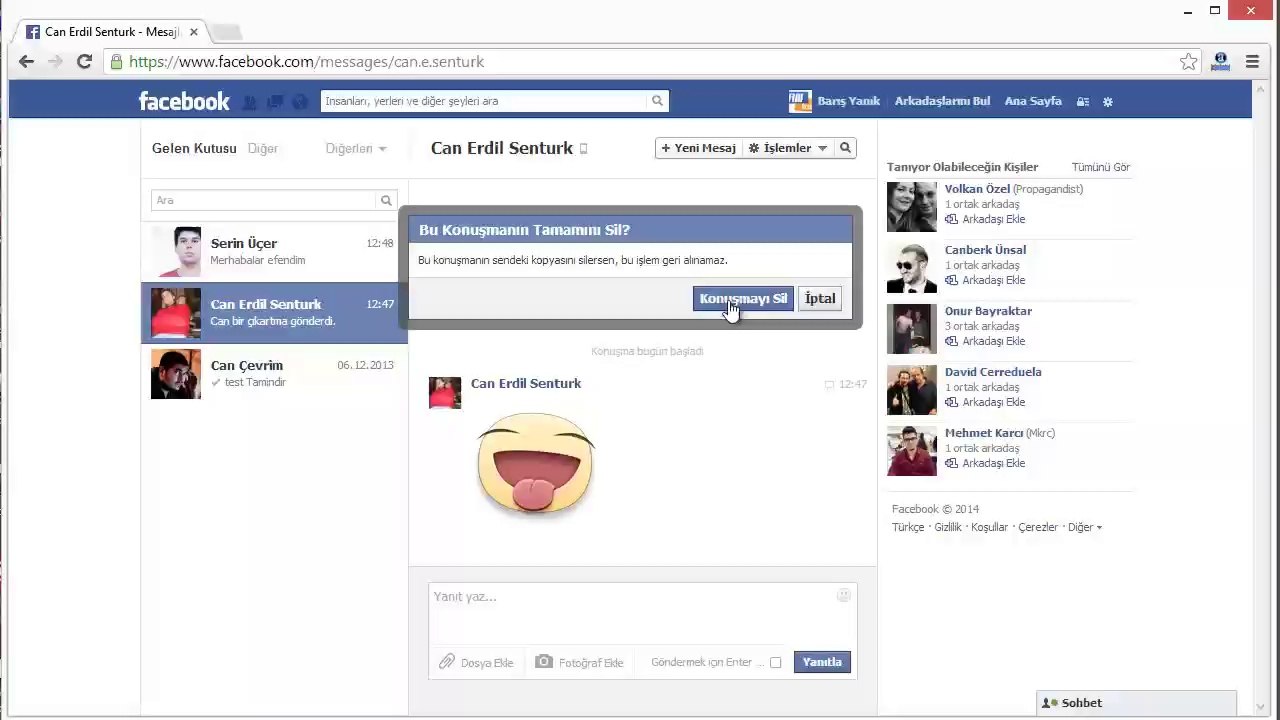The image size is (1280, 720).
Task: Click the Fotoğraf Ekle label
Action: coord(591,663)
